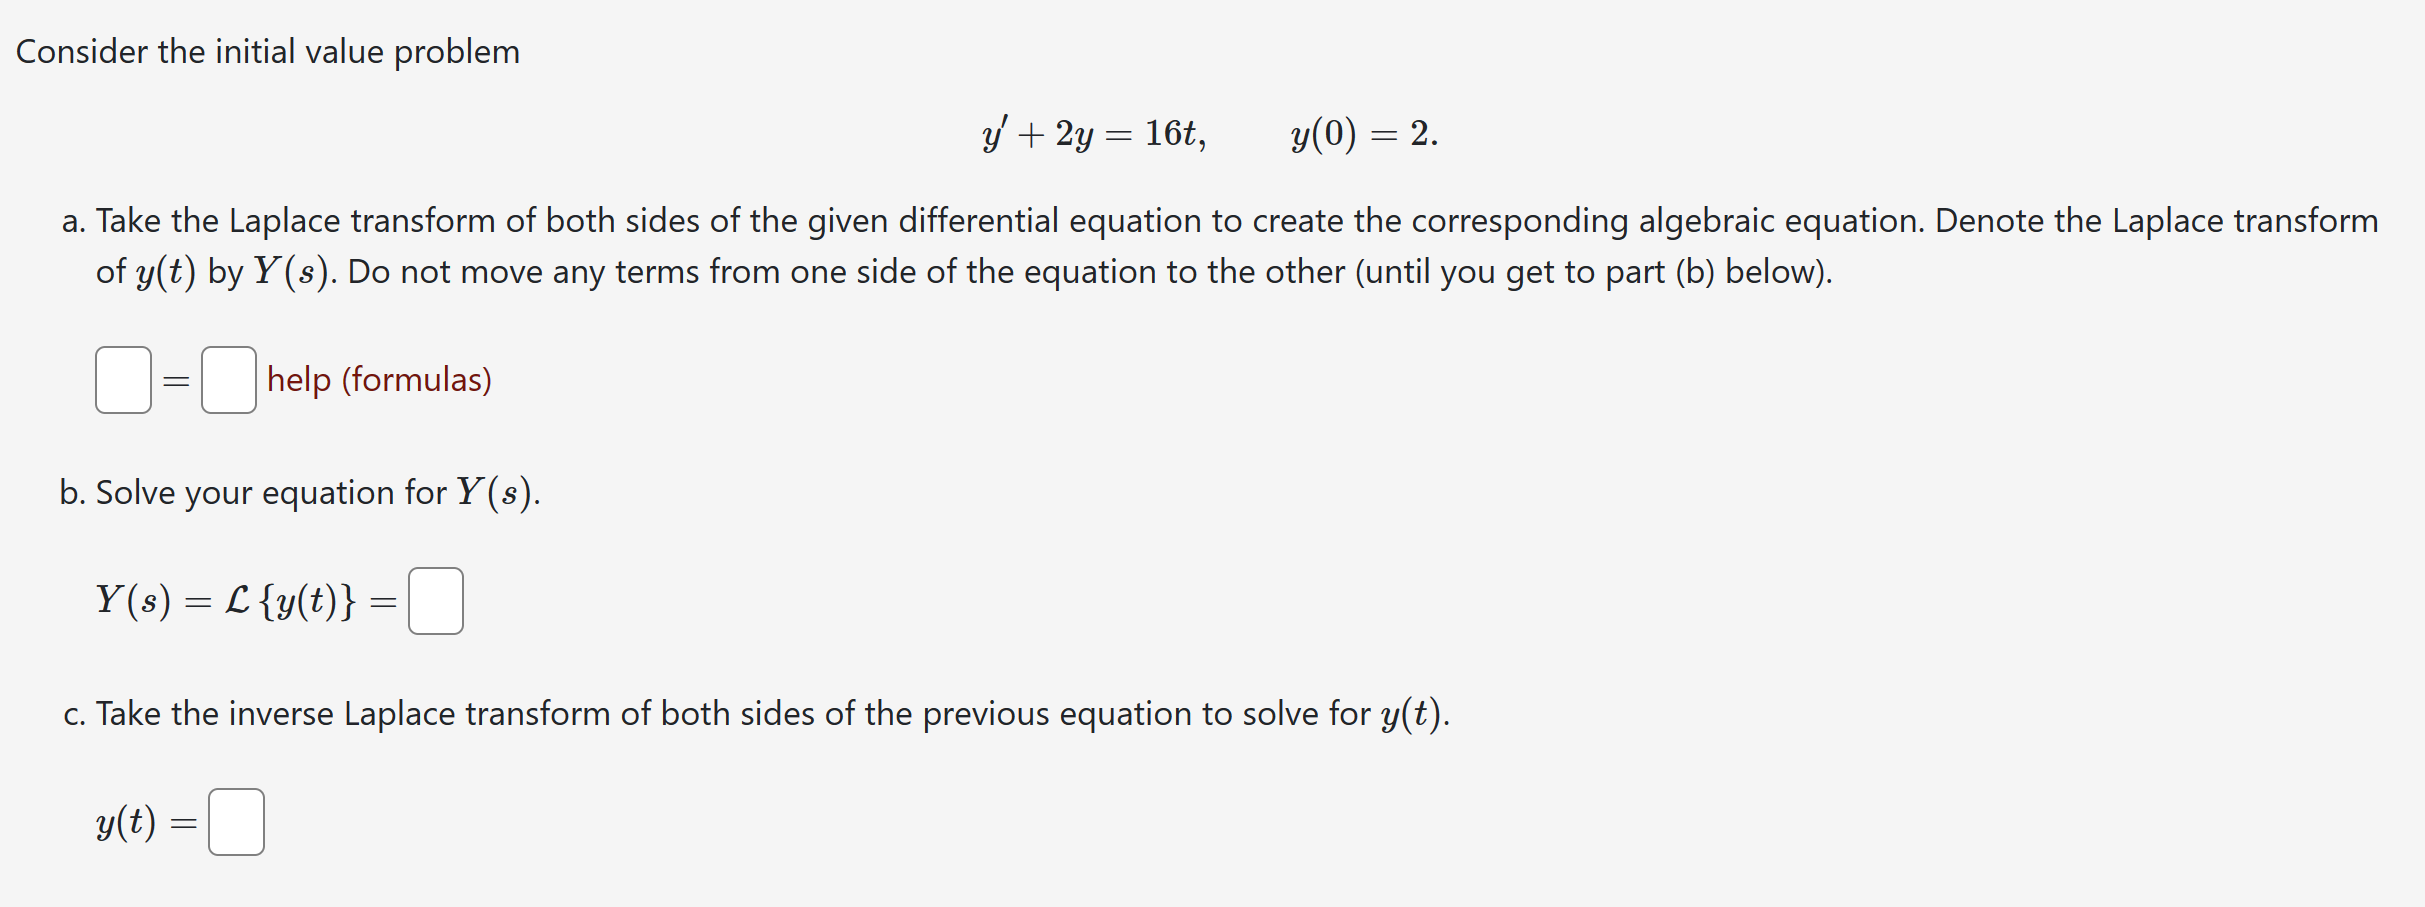Click the box following Y(s) = L{y(t)} =

[436, 600]
